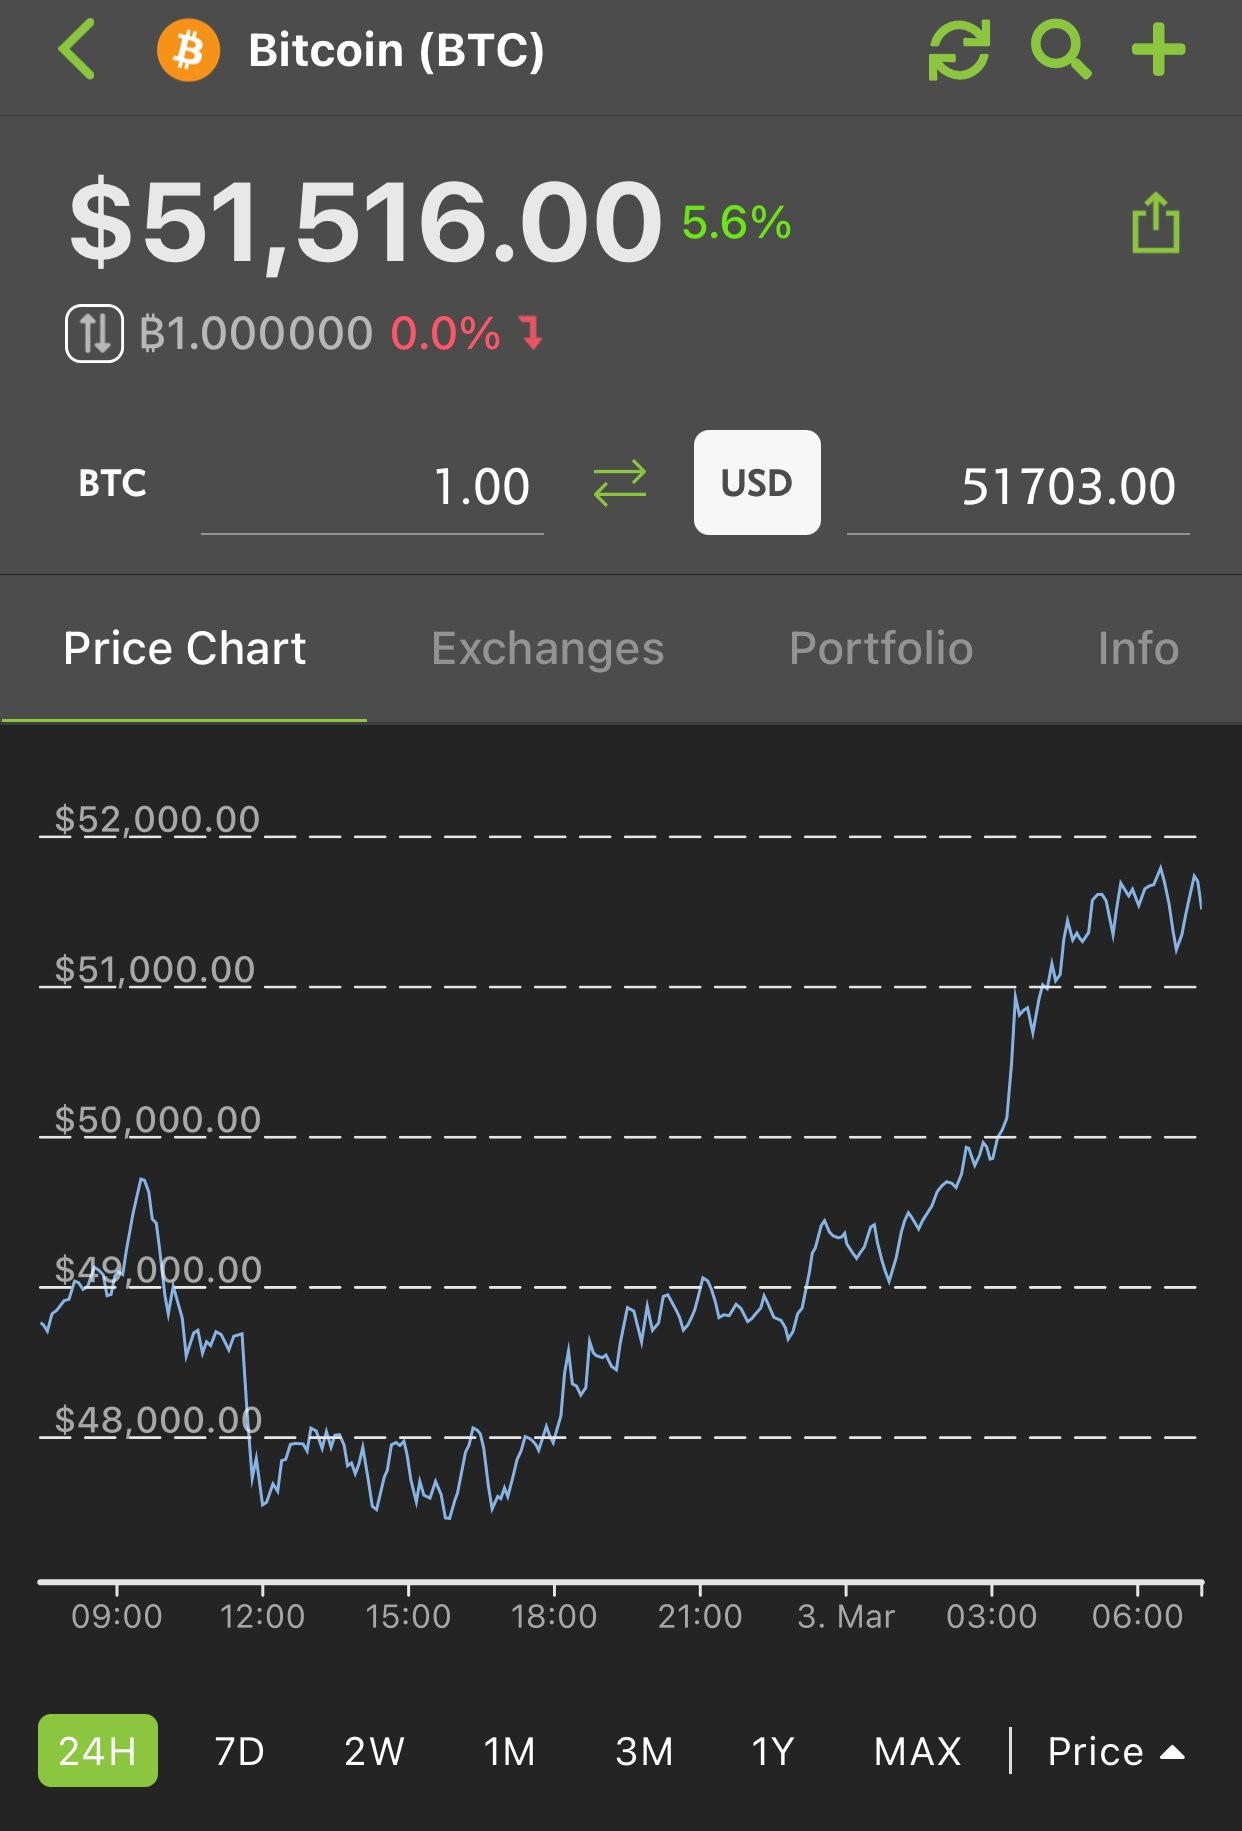Edit the BTC amount field showing 1.00
This screenshot has width=1242, height=1831.
tap(372, 488)
